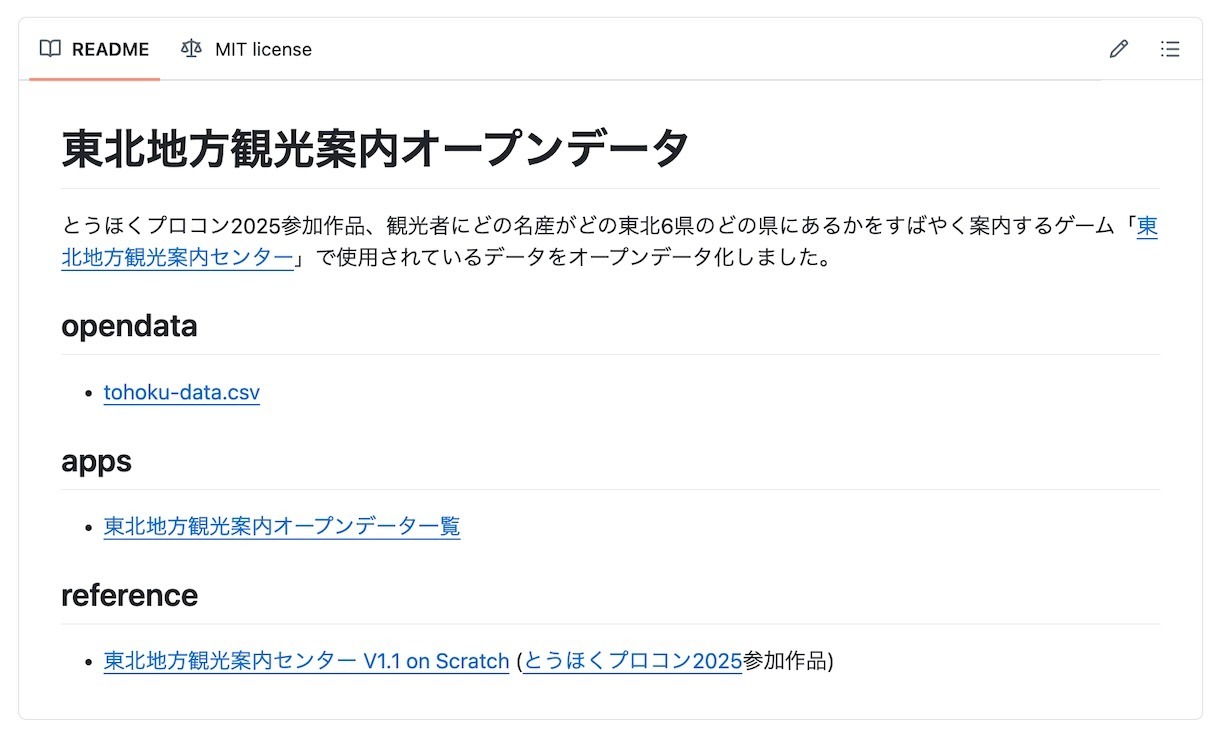Click the bullet point before tohoku-data.csv

pos(89,393)
